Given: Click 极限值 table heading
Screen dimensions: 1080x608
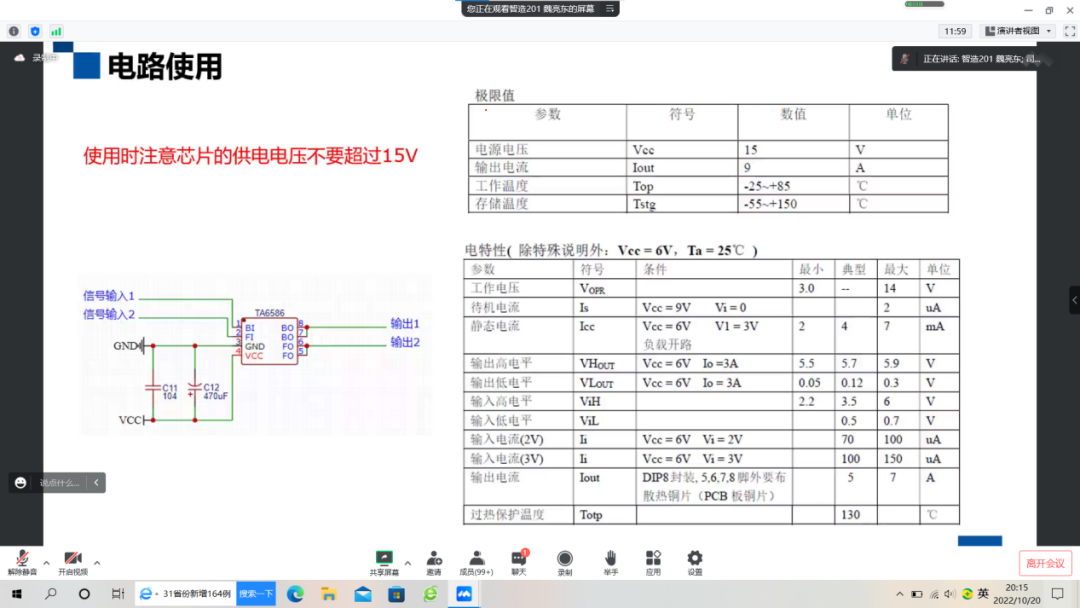Looking at the screenshot, I should tap(495, 95).
